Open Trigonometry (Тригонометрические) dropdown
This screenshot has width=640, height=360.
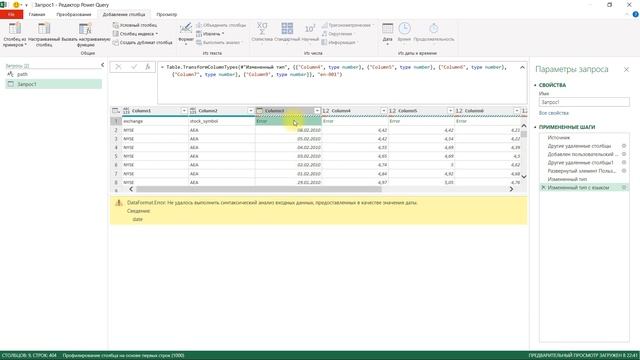(x=347, y=25)
